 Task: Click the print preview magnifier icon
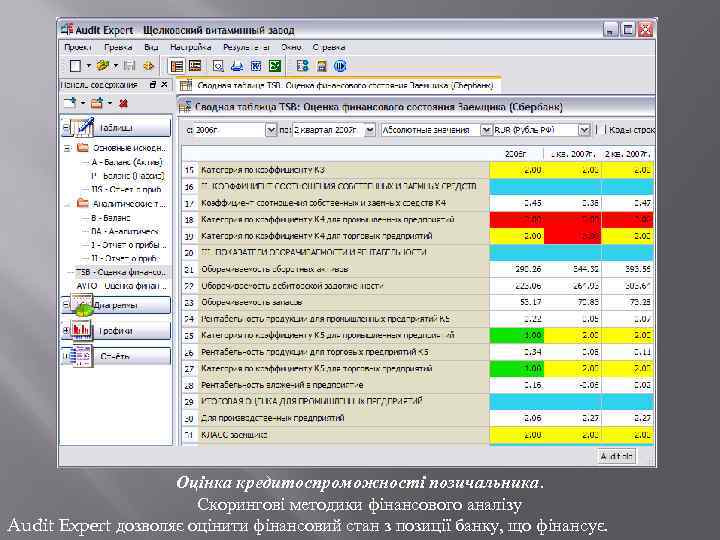tap(218, 66)
